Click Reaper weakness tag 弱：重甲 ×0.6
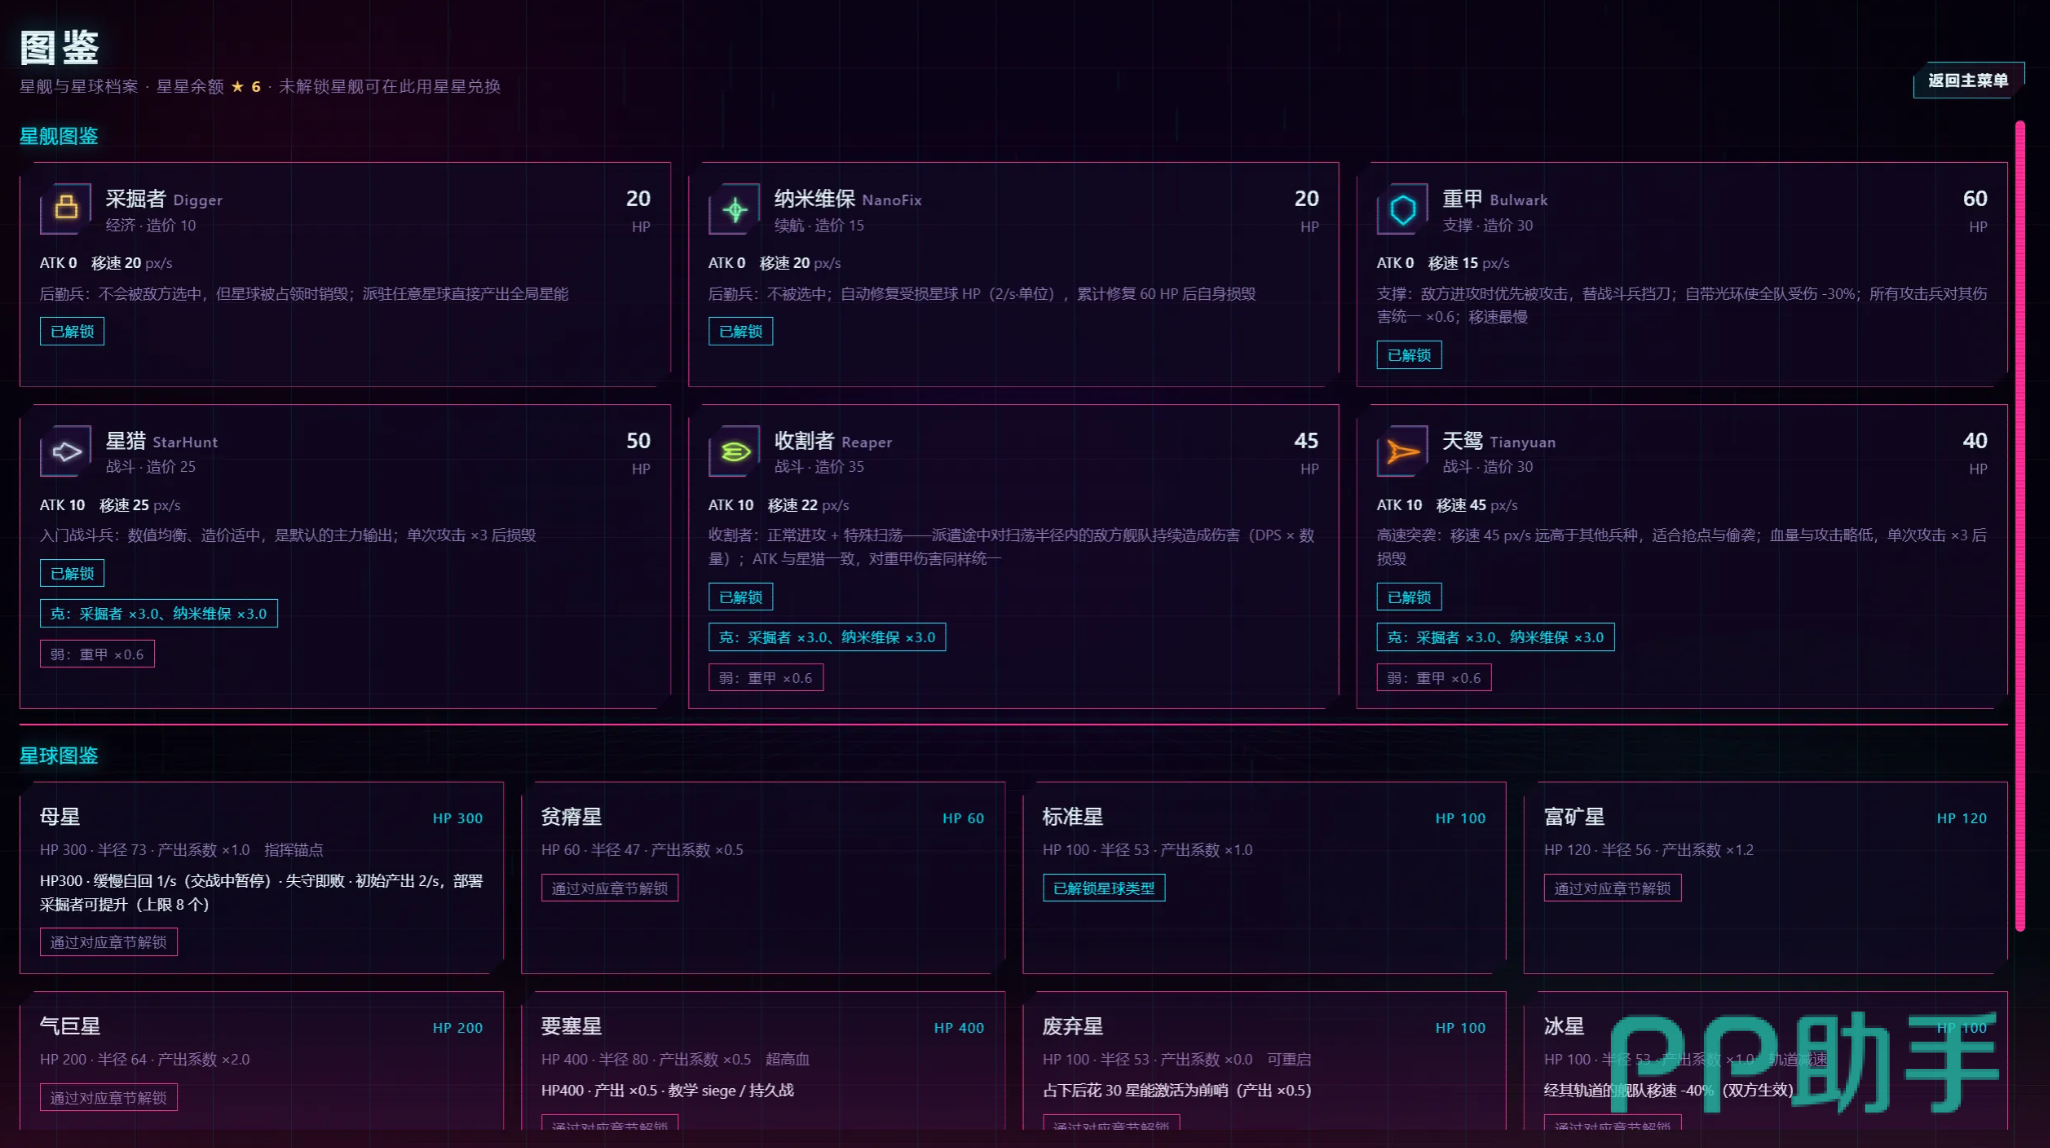 pyautogui.click(x=766, y=678)
